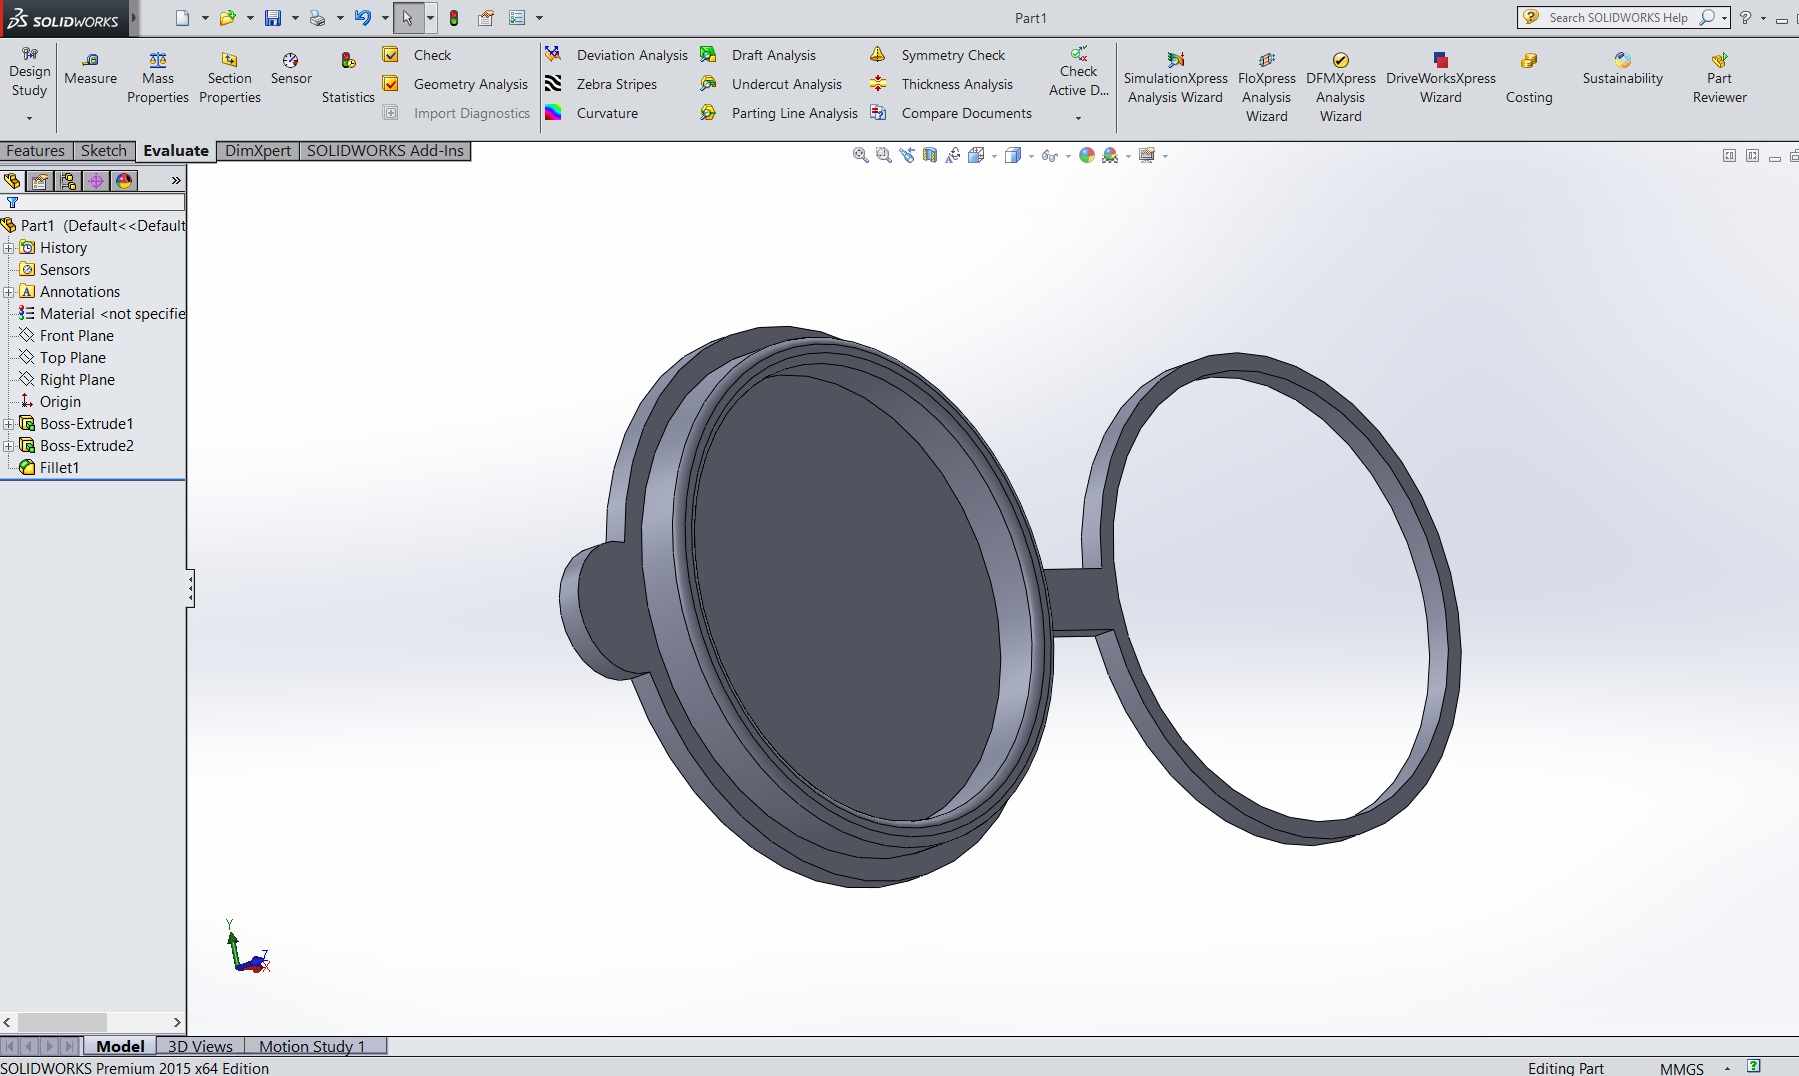Switch to the DimXpert tab

tap(257, 150)
